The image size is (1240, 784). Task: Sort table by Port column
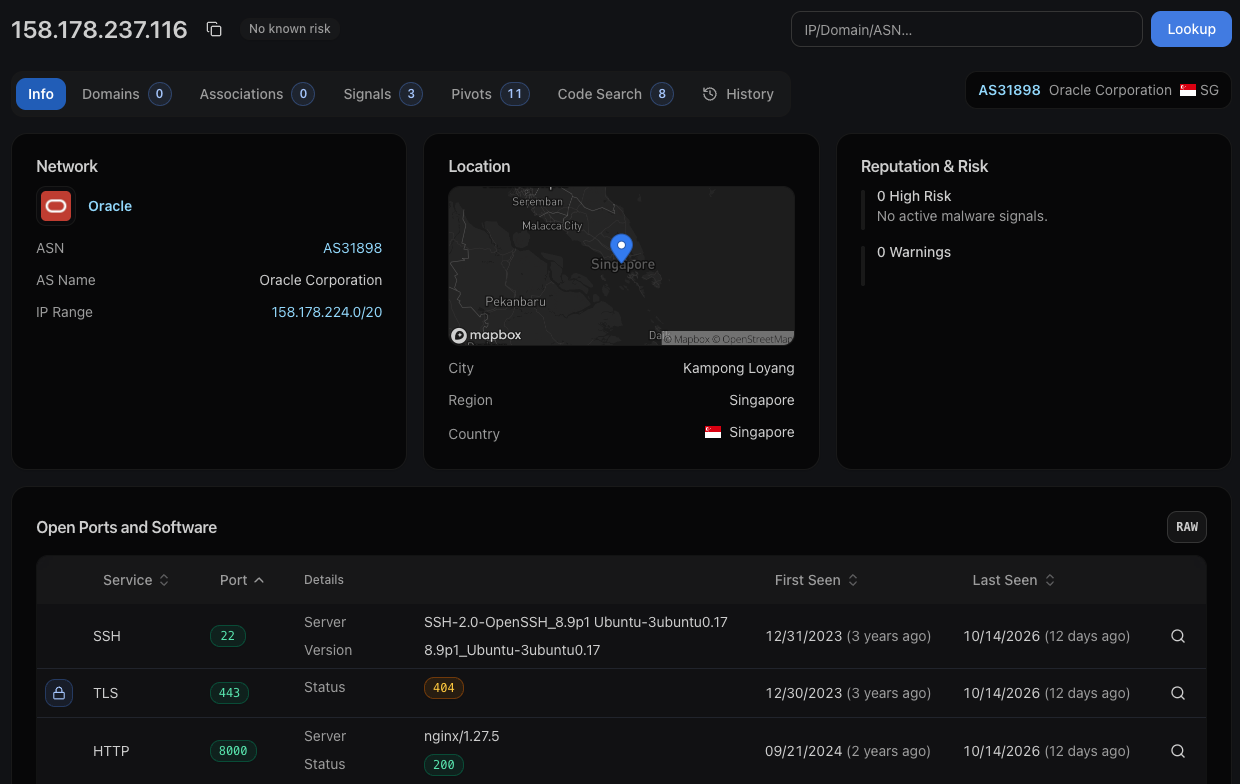click(242, 580)
